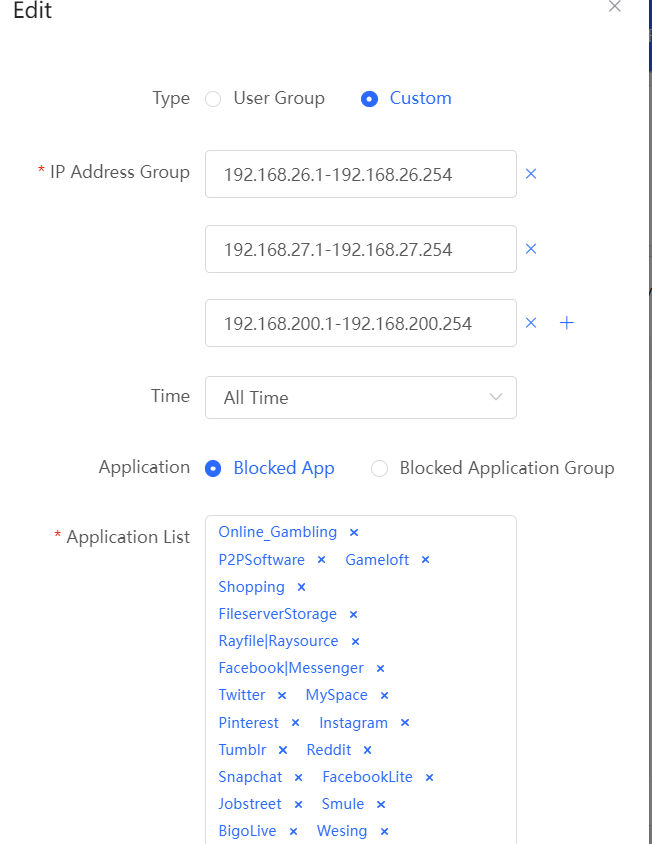Remove the Reddit tag
This screenshot has width=652, height=844.
coord(367,750)
